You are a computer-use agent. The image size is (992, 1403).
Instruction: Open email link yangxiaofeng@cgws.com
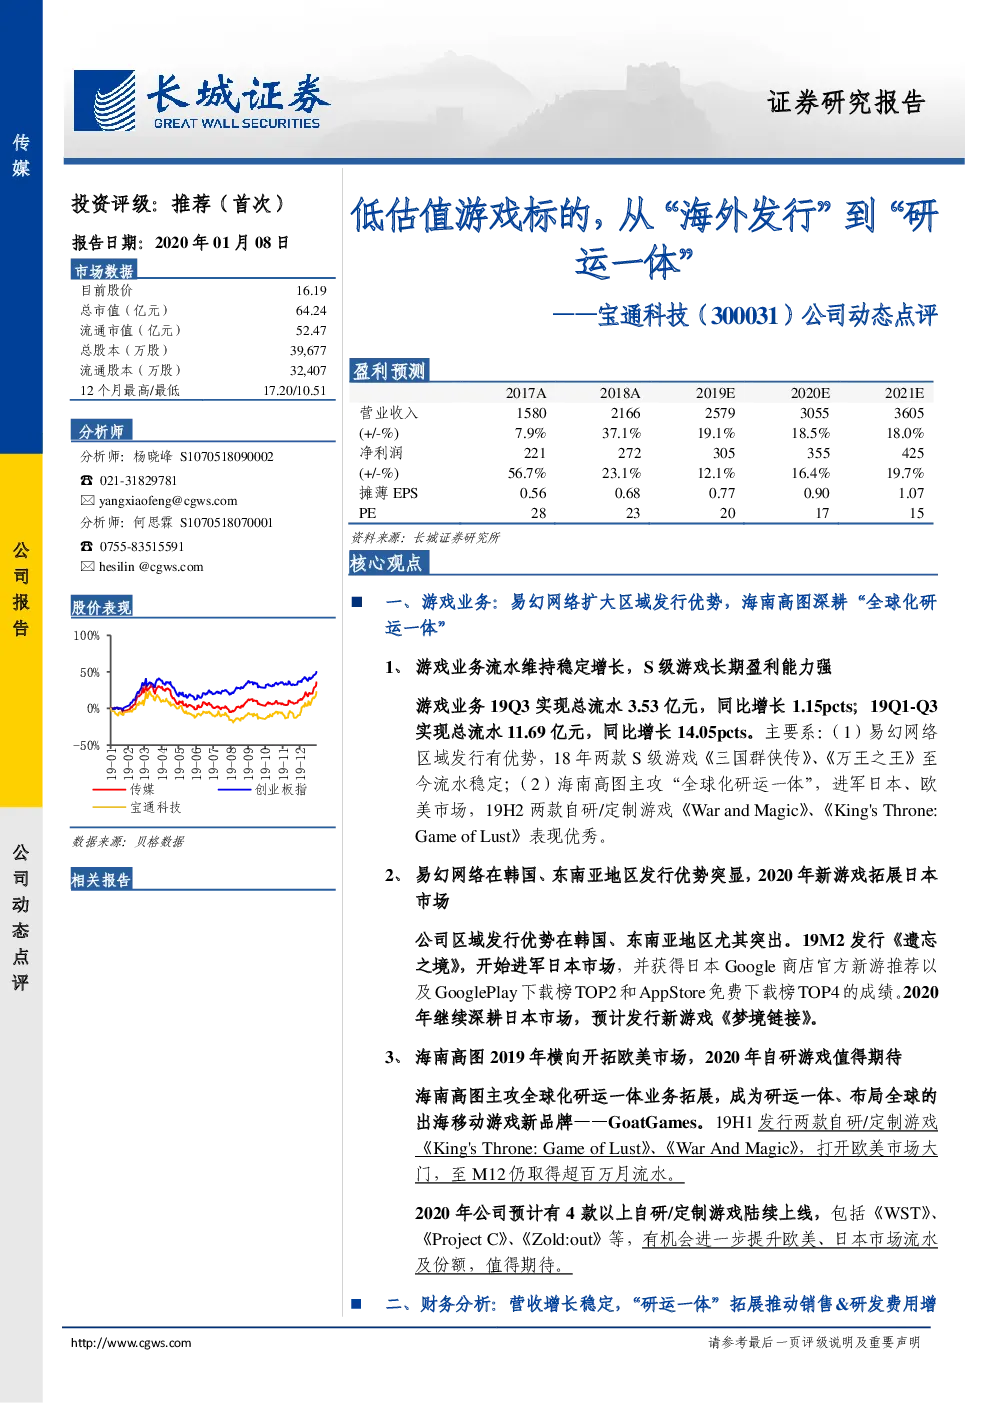point(168,501)
